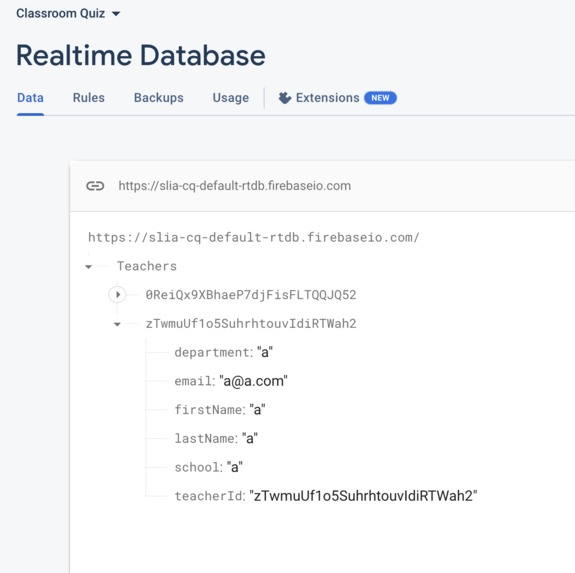
Task: Click the database URL in header bar
Action: click(x=235, y=186)
